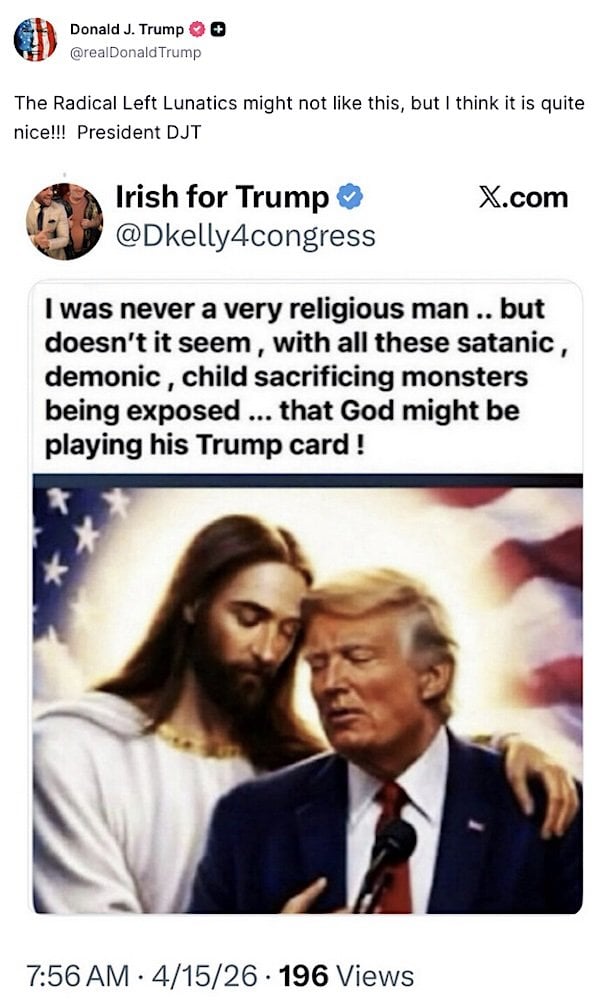
Task: Open the 196 Views count
Action: click(346, 976)
